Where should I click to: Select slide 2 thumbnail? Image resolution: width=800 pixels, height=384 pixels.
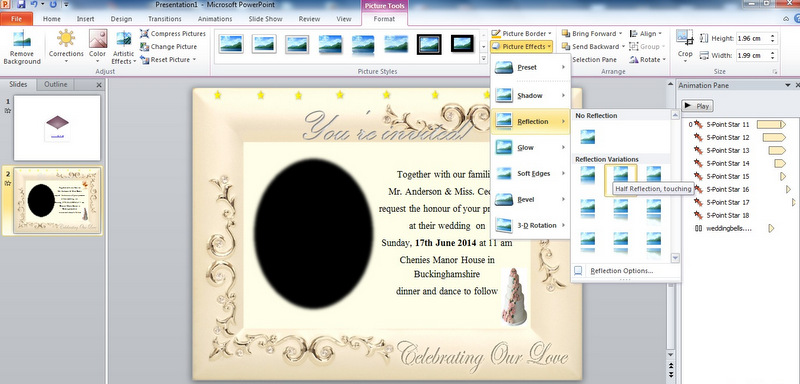coord(57,200)
